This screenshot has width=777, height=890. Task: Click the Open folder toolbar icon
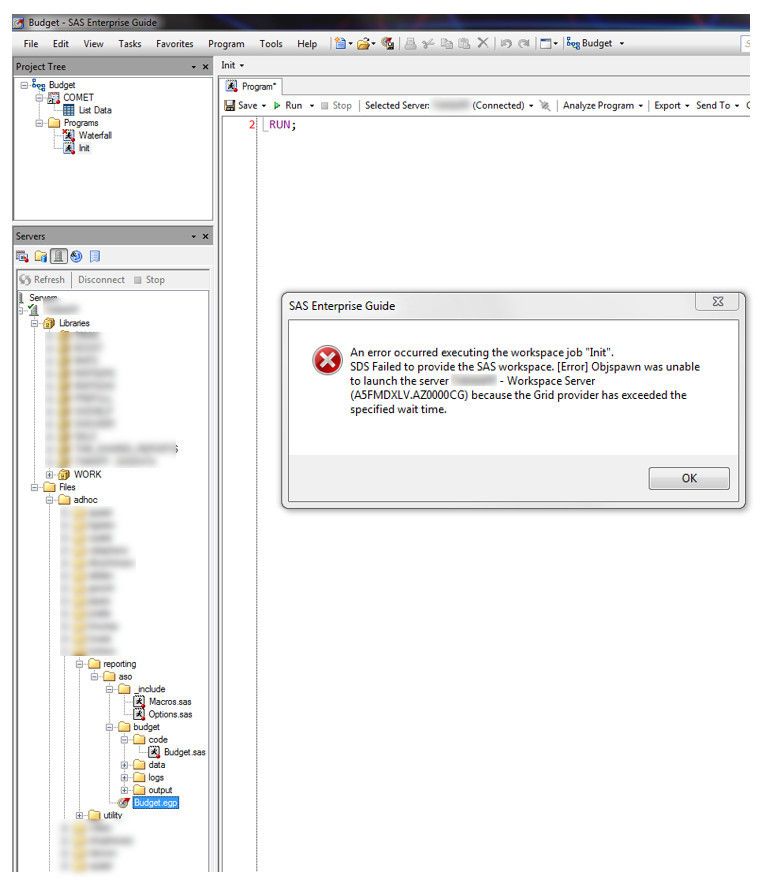pos(363,43)
